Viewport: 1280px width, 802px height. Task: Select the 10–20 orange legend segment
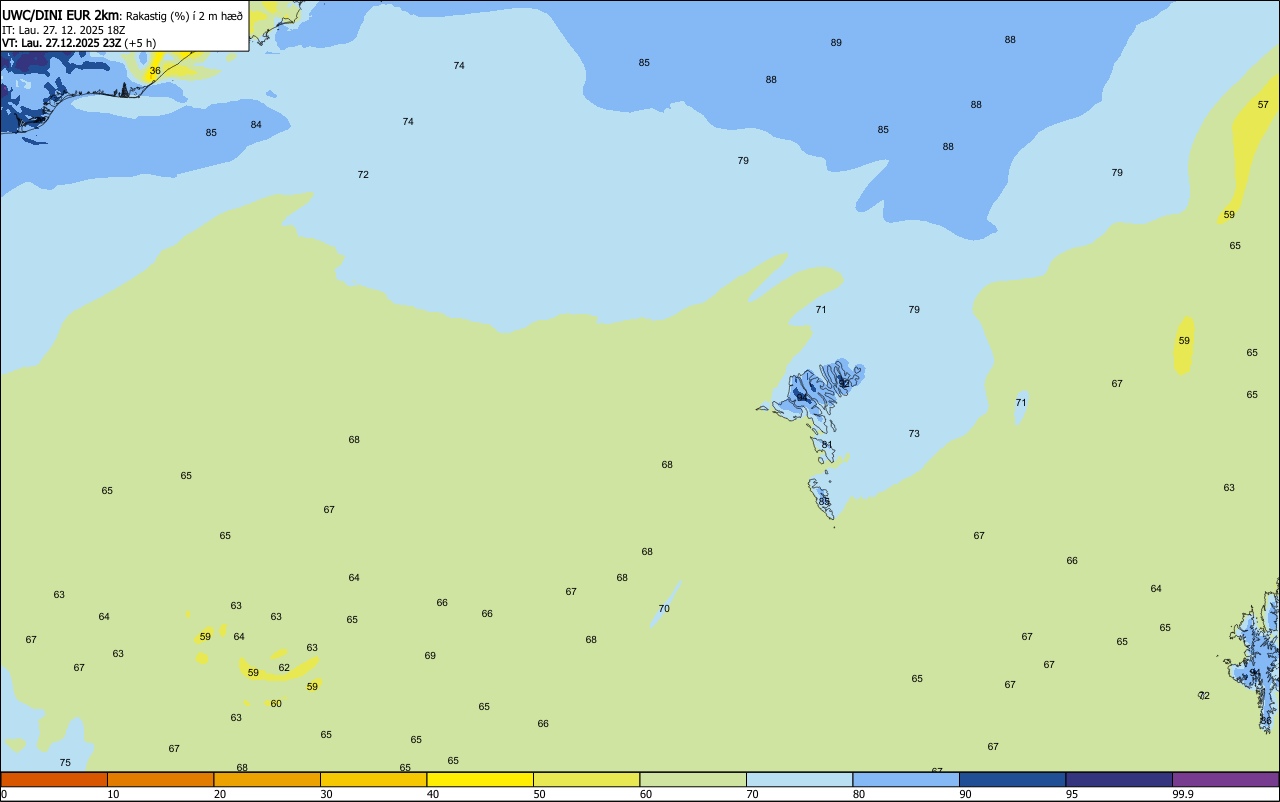click(160, 779)
